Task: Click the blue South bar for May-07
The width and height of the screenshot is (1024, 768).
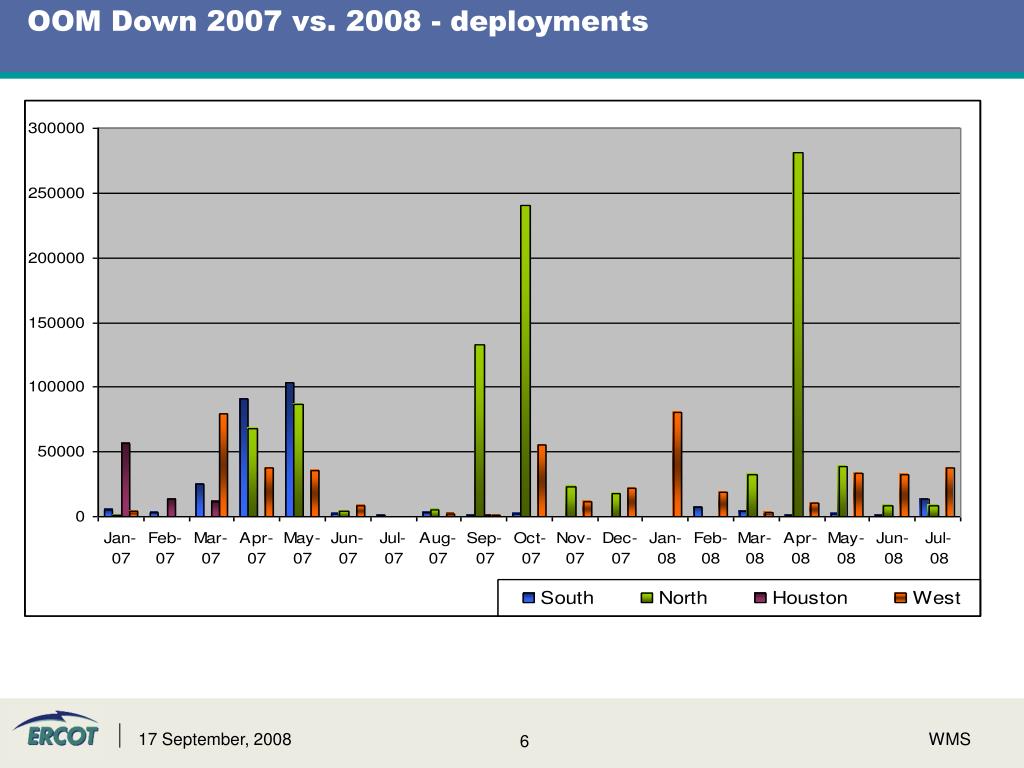Action: [289, 449]
